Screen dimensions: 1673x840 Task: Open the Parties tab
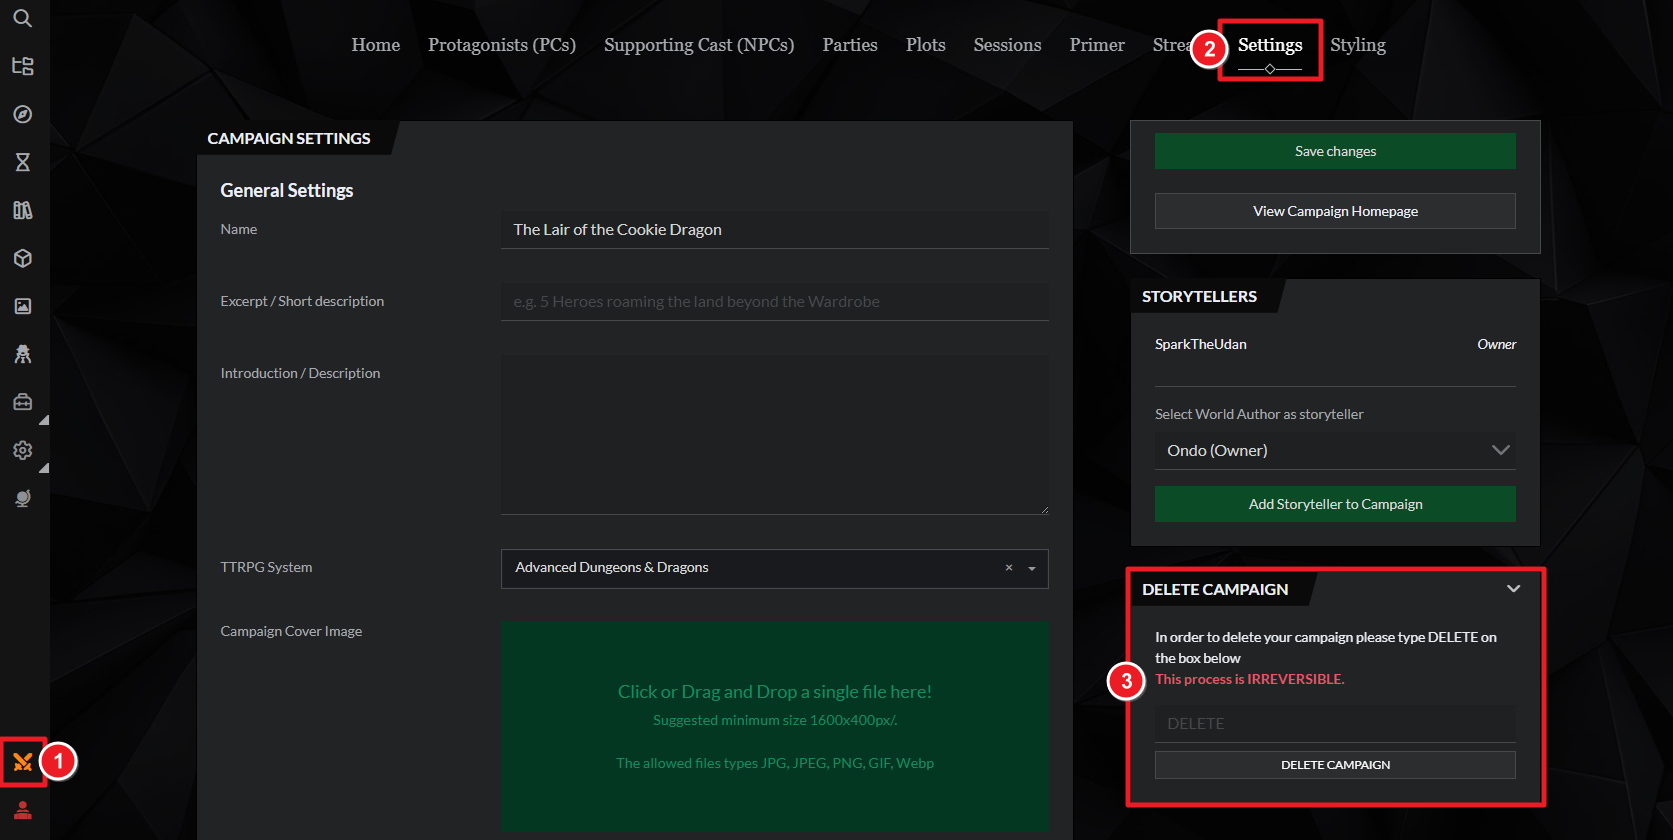pyautogui.click(x=850, y=45)
